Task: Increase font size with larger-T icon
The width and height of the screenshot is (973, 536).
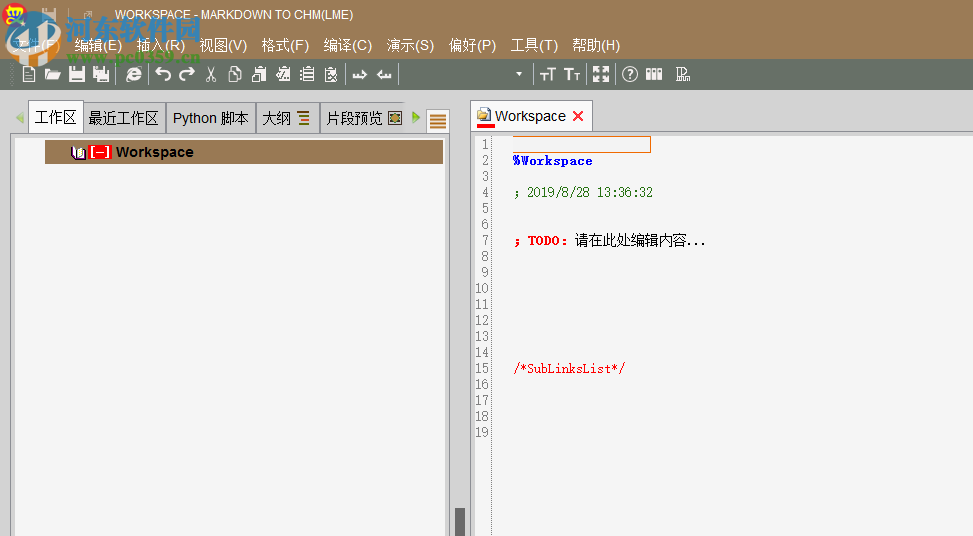Action: [x=547, y=74]
